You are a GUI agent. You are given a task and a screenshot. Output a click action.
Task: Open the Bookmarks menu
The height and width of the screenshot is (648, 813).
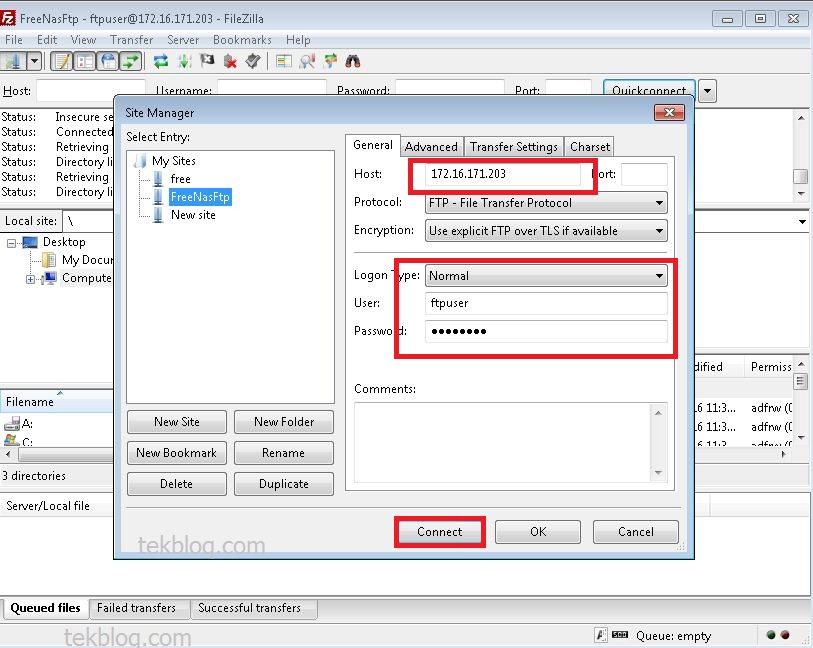pos(242,40)
